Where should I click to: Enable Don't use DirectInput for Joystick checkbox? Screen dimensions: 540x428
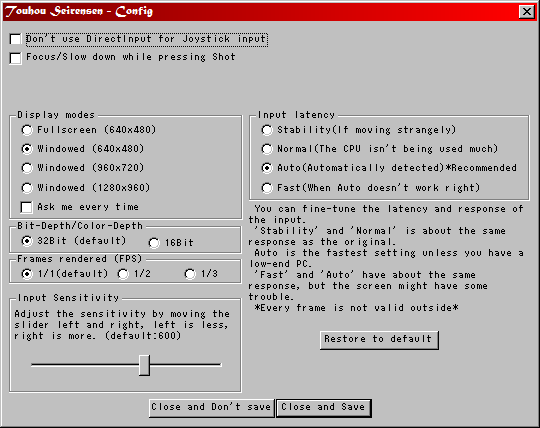coord(15,39)
